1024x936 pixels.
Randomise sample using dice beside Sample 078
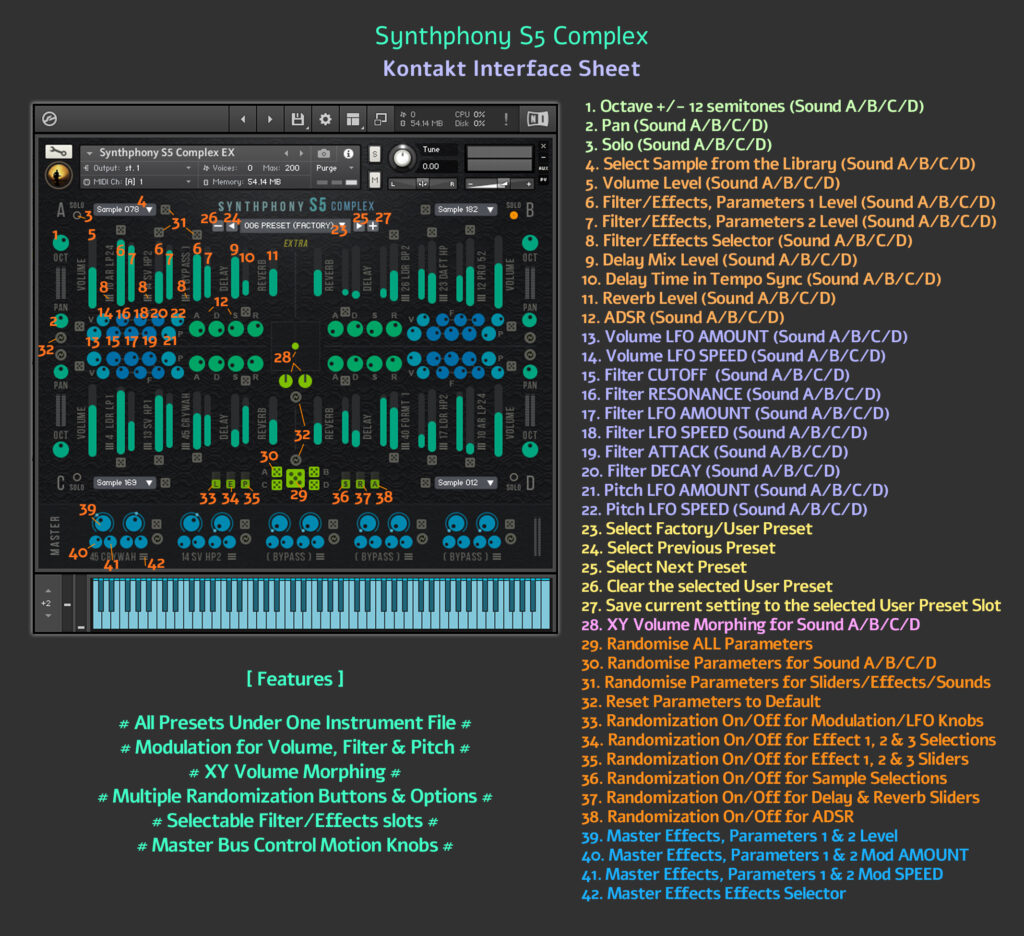pos(166,210)
